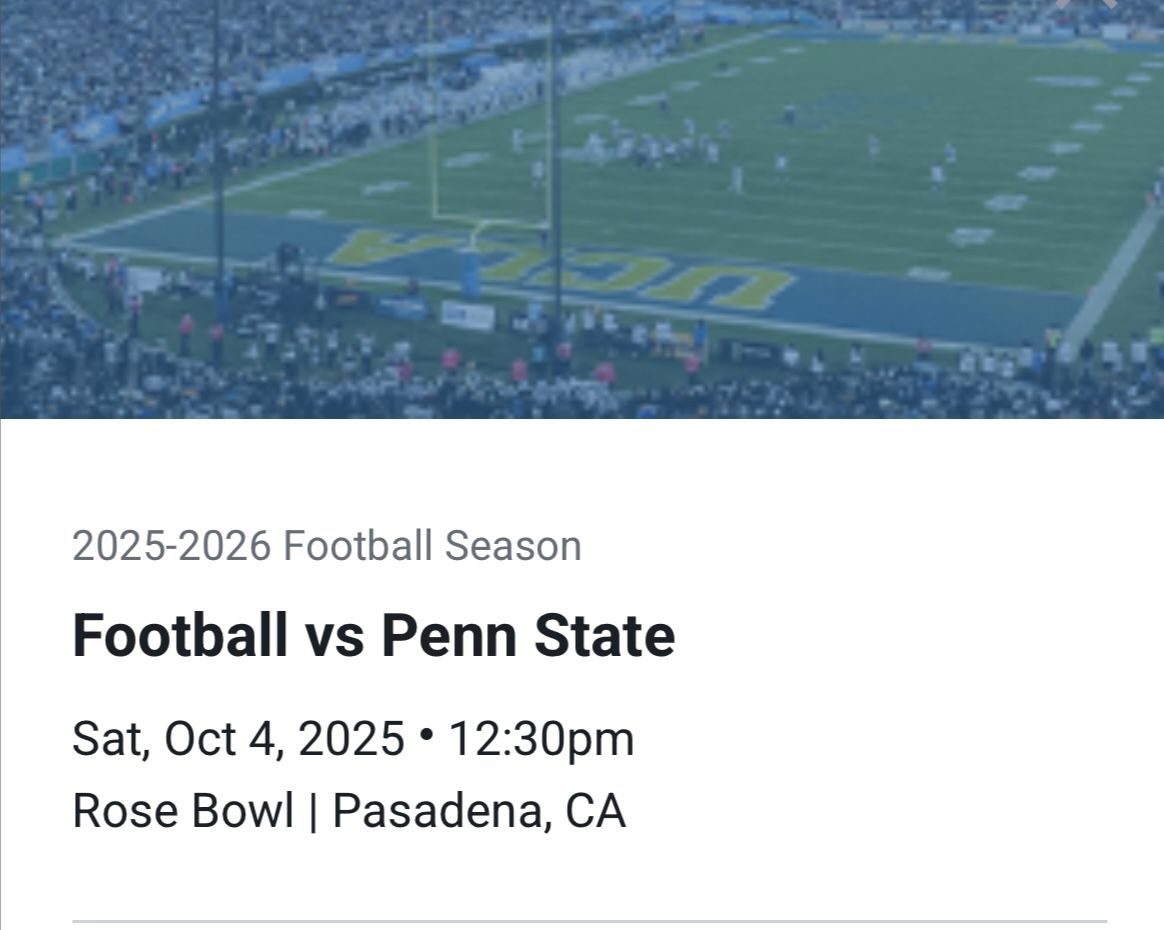This screenshot has height=930, width=1164.
Task: Click the word "Football" in the bold title
Action: click(180, 636)
